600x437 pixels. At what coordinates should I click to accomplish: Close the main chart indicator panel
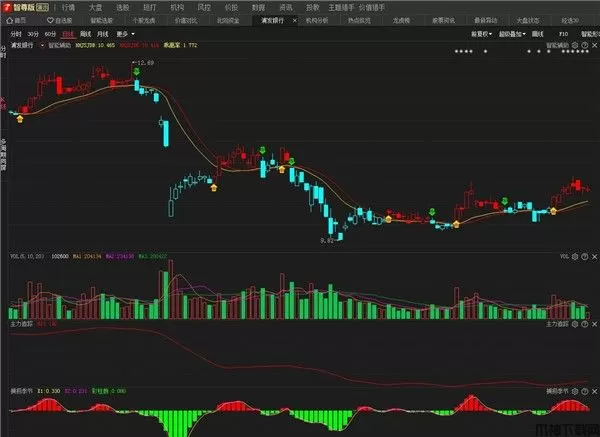(x=595, y=45)
